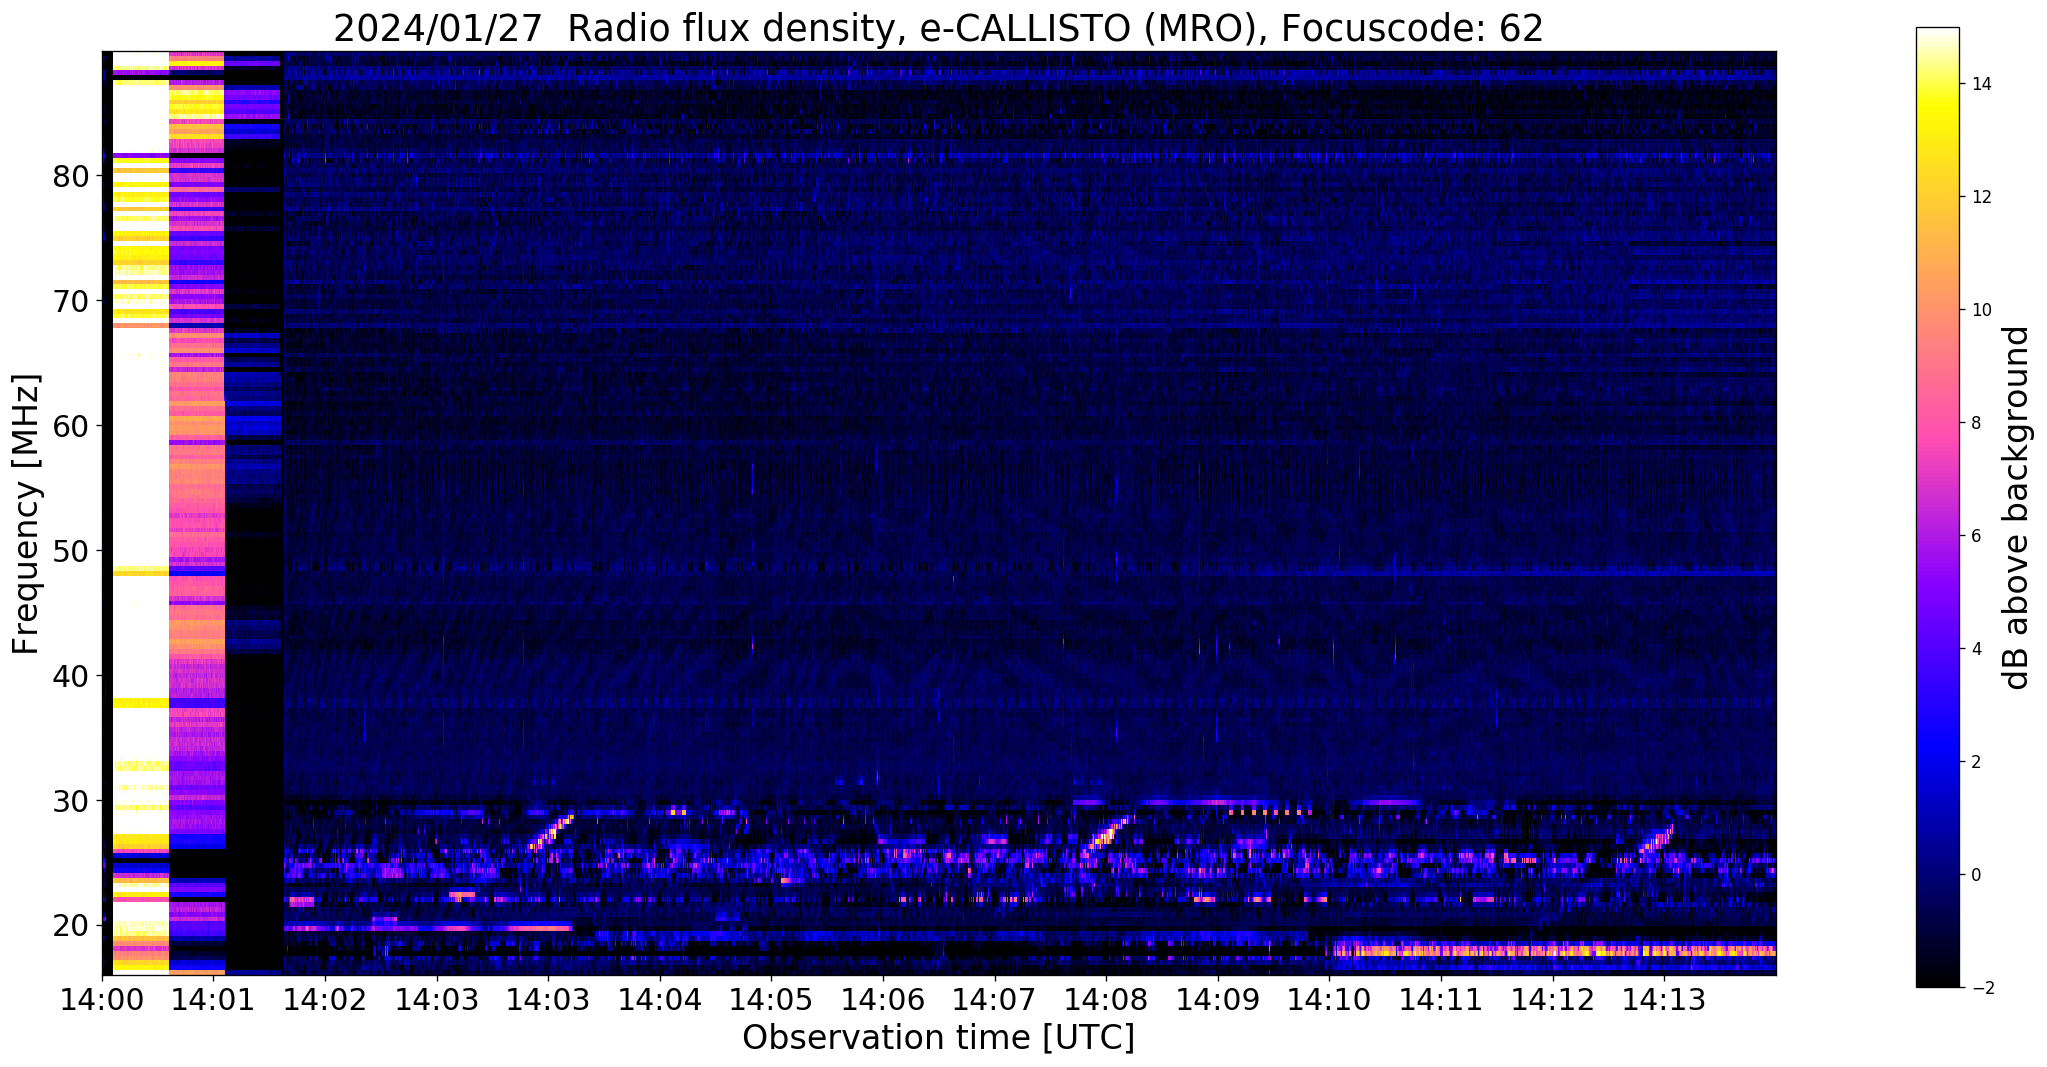Viewport: 2047px width, 1067px height.
Task: Select the 14:08 time tick label
Action: pos(1106,999)
